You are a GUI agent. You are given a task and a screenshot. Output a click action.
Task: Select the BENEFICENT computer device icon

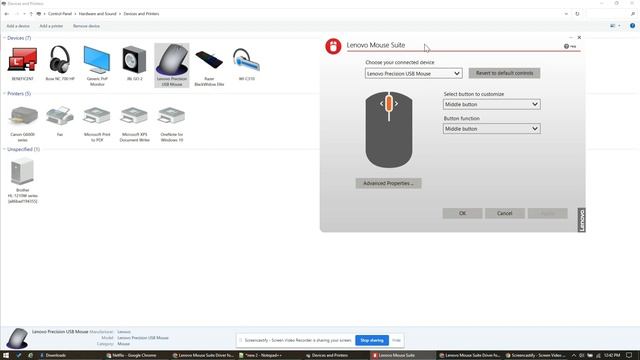tap(22, 60)
